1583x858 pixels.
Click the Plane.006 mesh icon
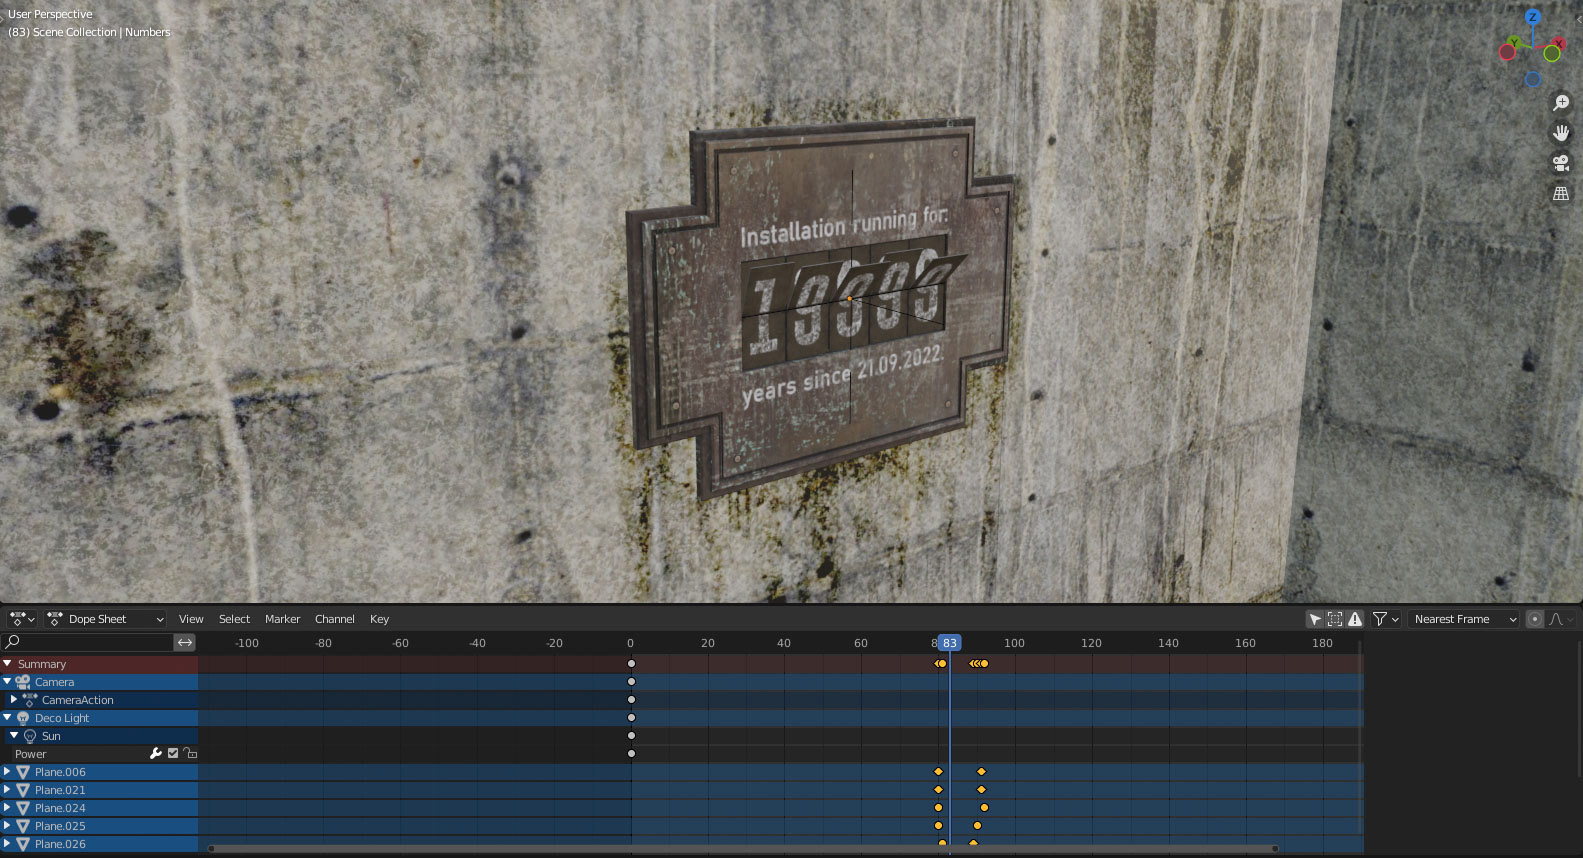click(x=23, y=772)
